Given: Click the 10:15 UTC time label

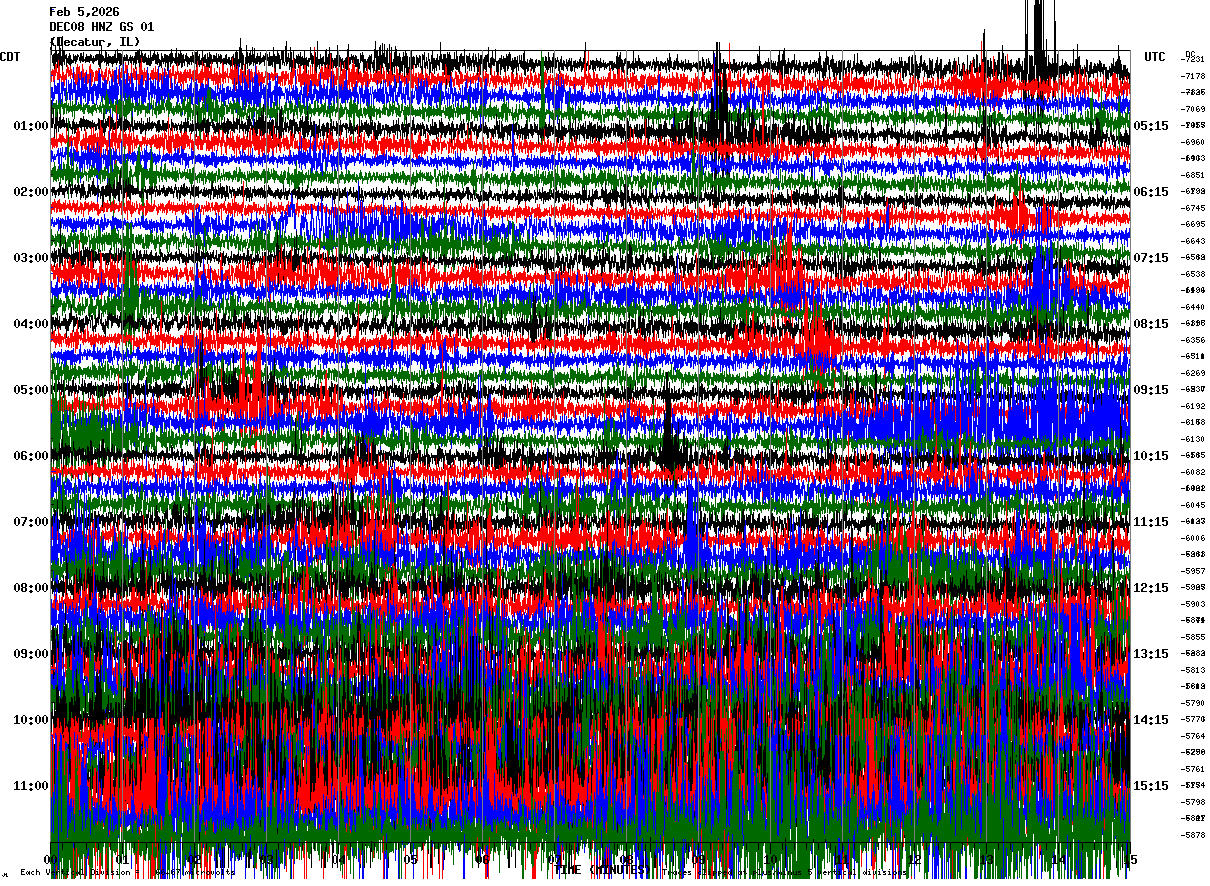Looking at the screenshot, I should click(1151, 456).
